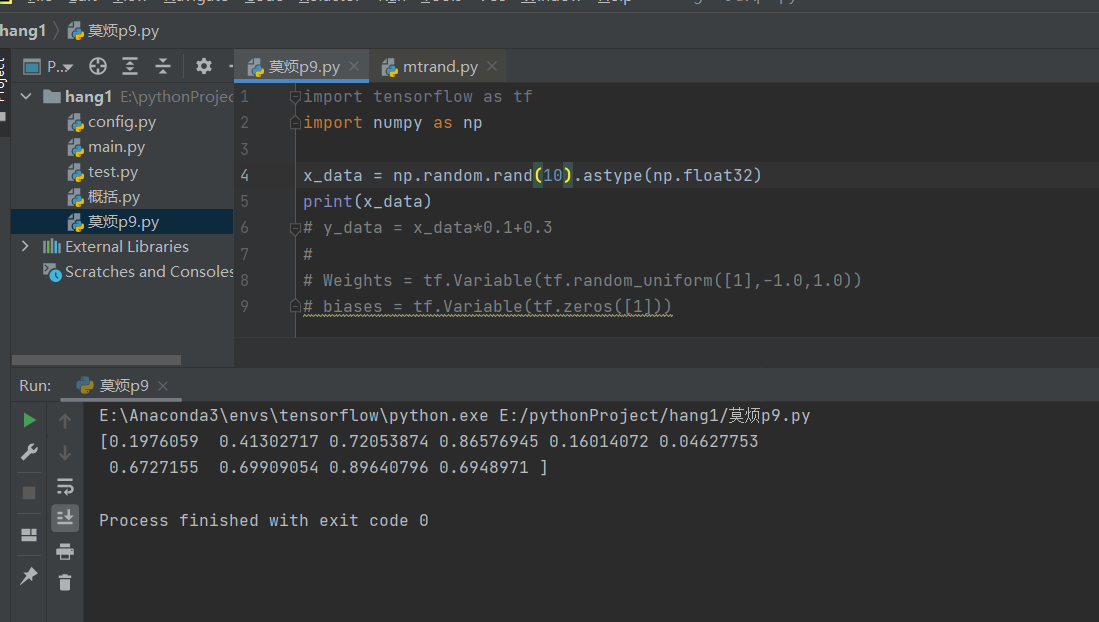Image resolution: width=1099 pixels, height=622 pixels.
Task: Toggle soft-wrap in the console output
Action: [64, 486]
